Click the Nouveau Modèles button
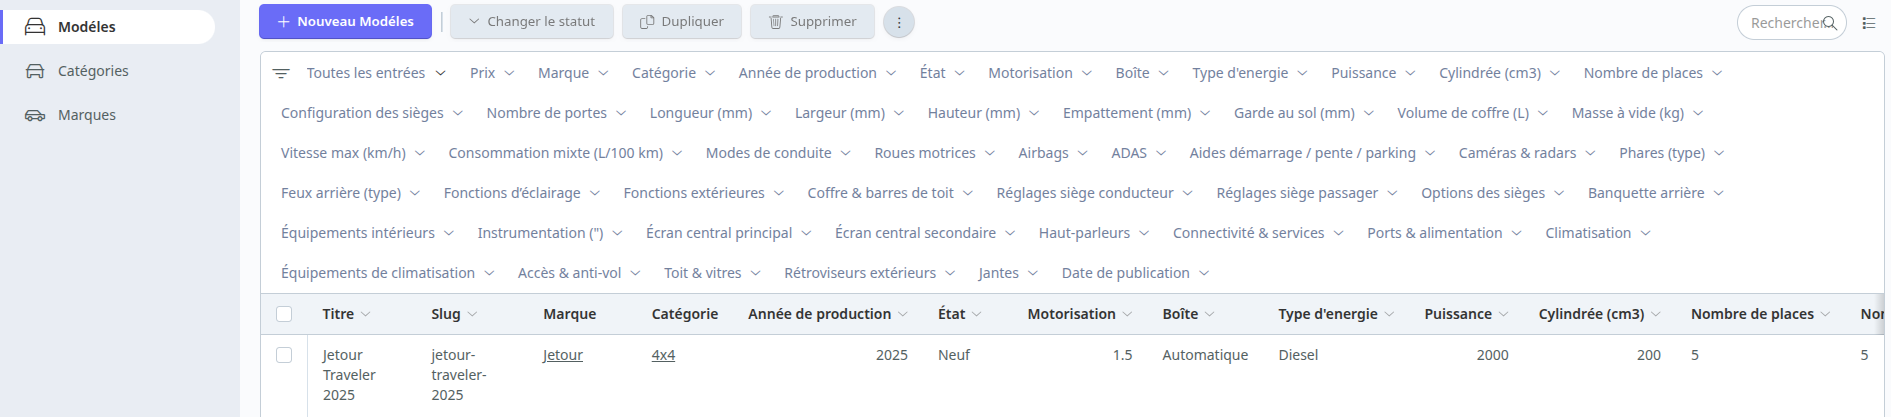 click(x=345, y=22)
